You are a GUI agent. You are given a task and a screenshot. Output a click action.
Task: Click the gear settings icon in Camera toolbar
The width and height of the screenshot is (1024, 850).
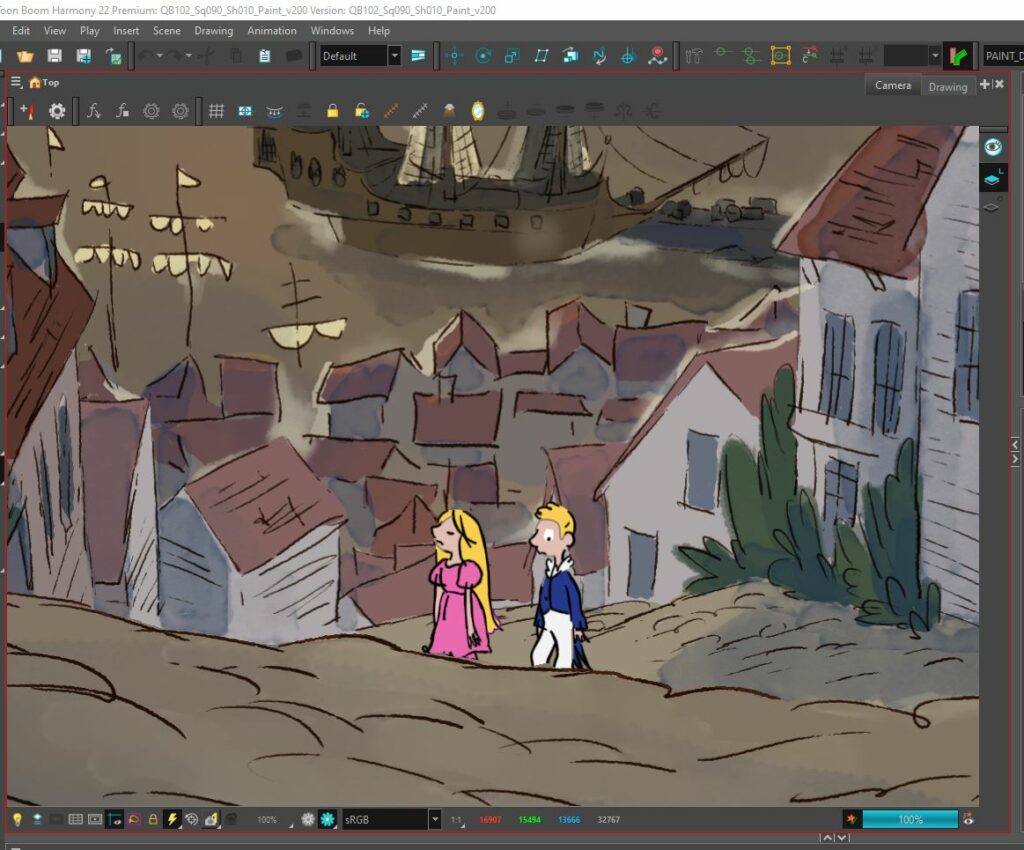click(57, 111)
